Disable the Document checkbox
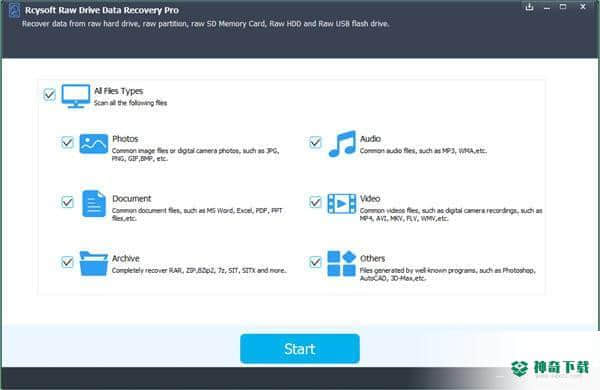The image size is (600, 390). pyautogui.click(x=67, y=202)
